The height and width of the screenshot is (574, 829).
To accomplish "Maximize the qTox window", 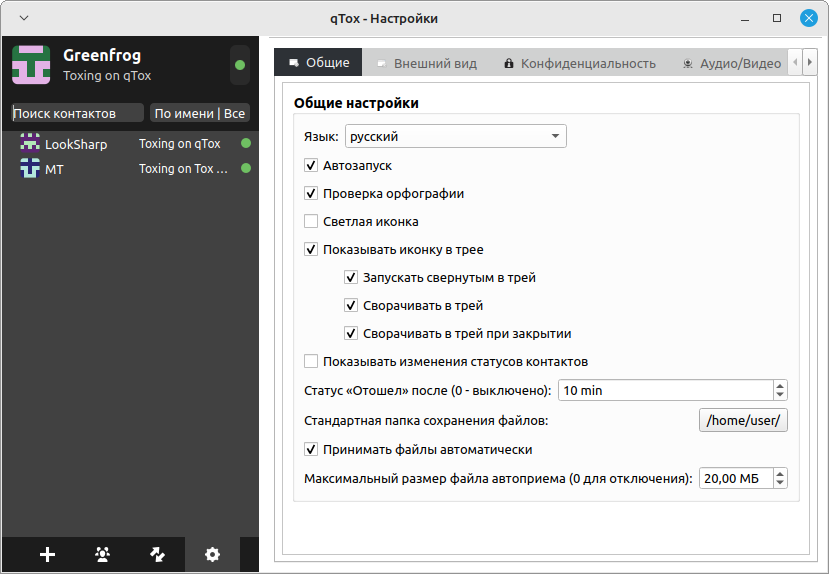I will pyautogui.click(x=777, y=18).
